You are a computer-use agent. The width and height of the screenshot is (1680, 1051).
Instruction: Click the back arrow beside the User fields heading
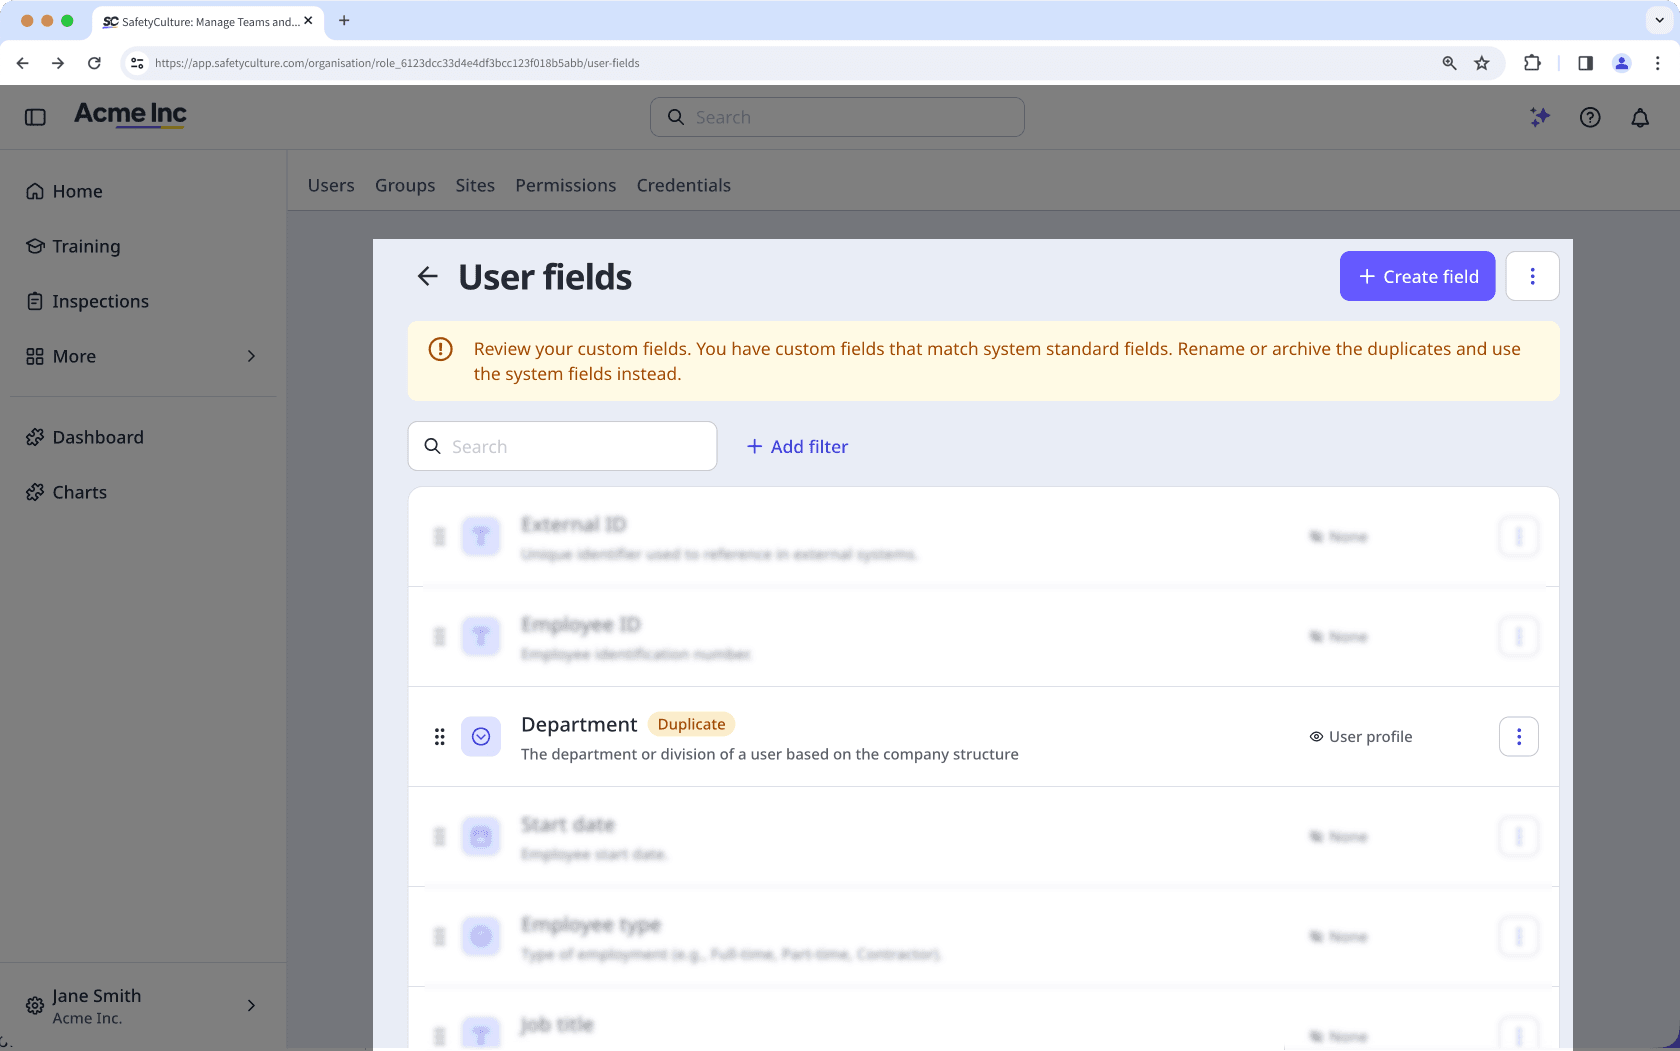[428, 276]
